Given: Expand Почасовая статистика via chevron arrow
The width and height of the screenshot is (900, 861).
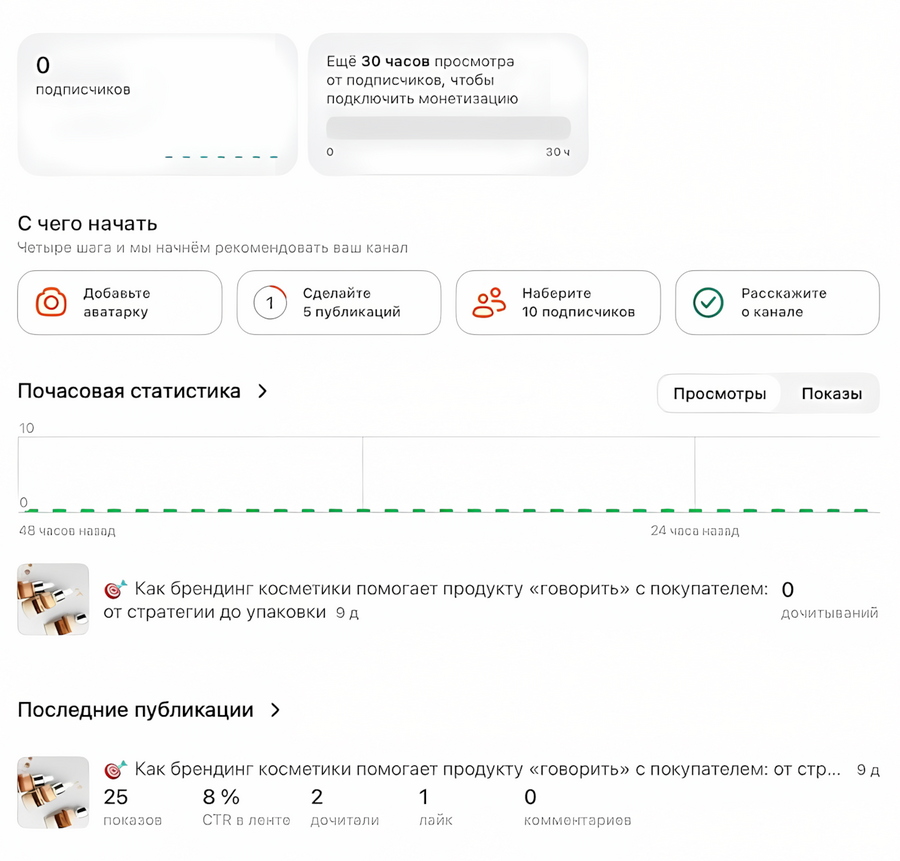Looking at the screenshot, I should (x=263, y=392).
